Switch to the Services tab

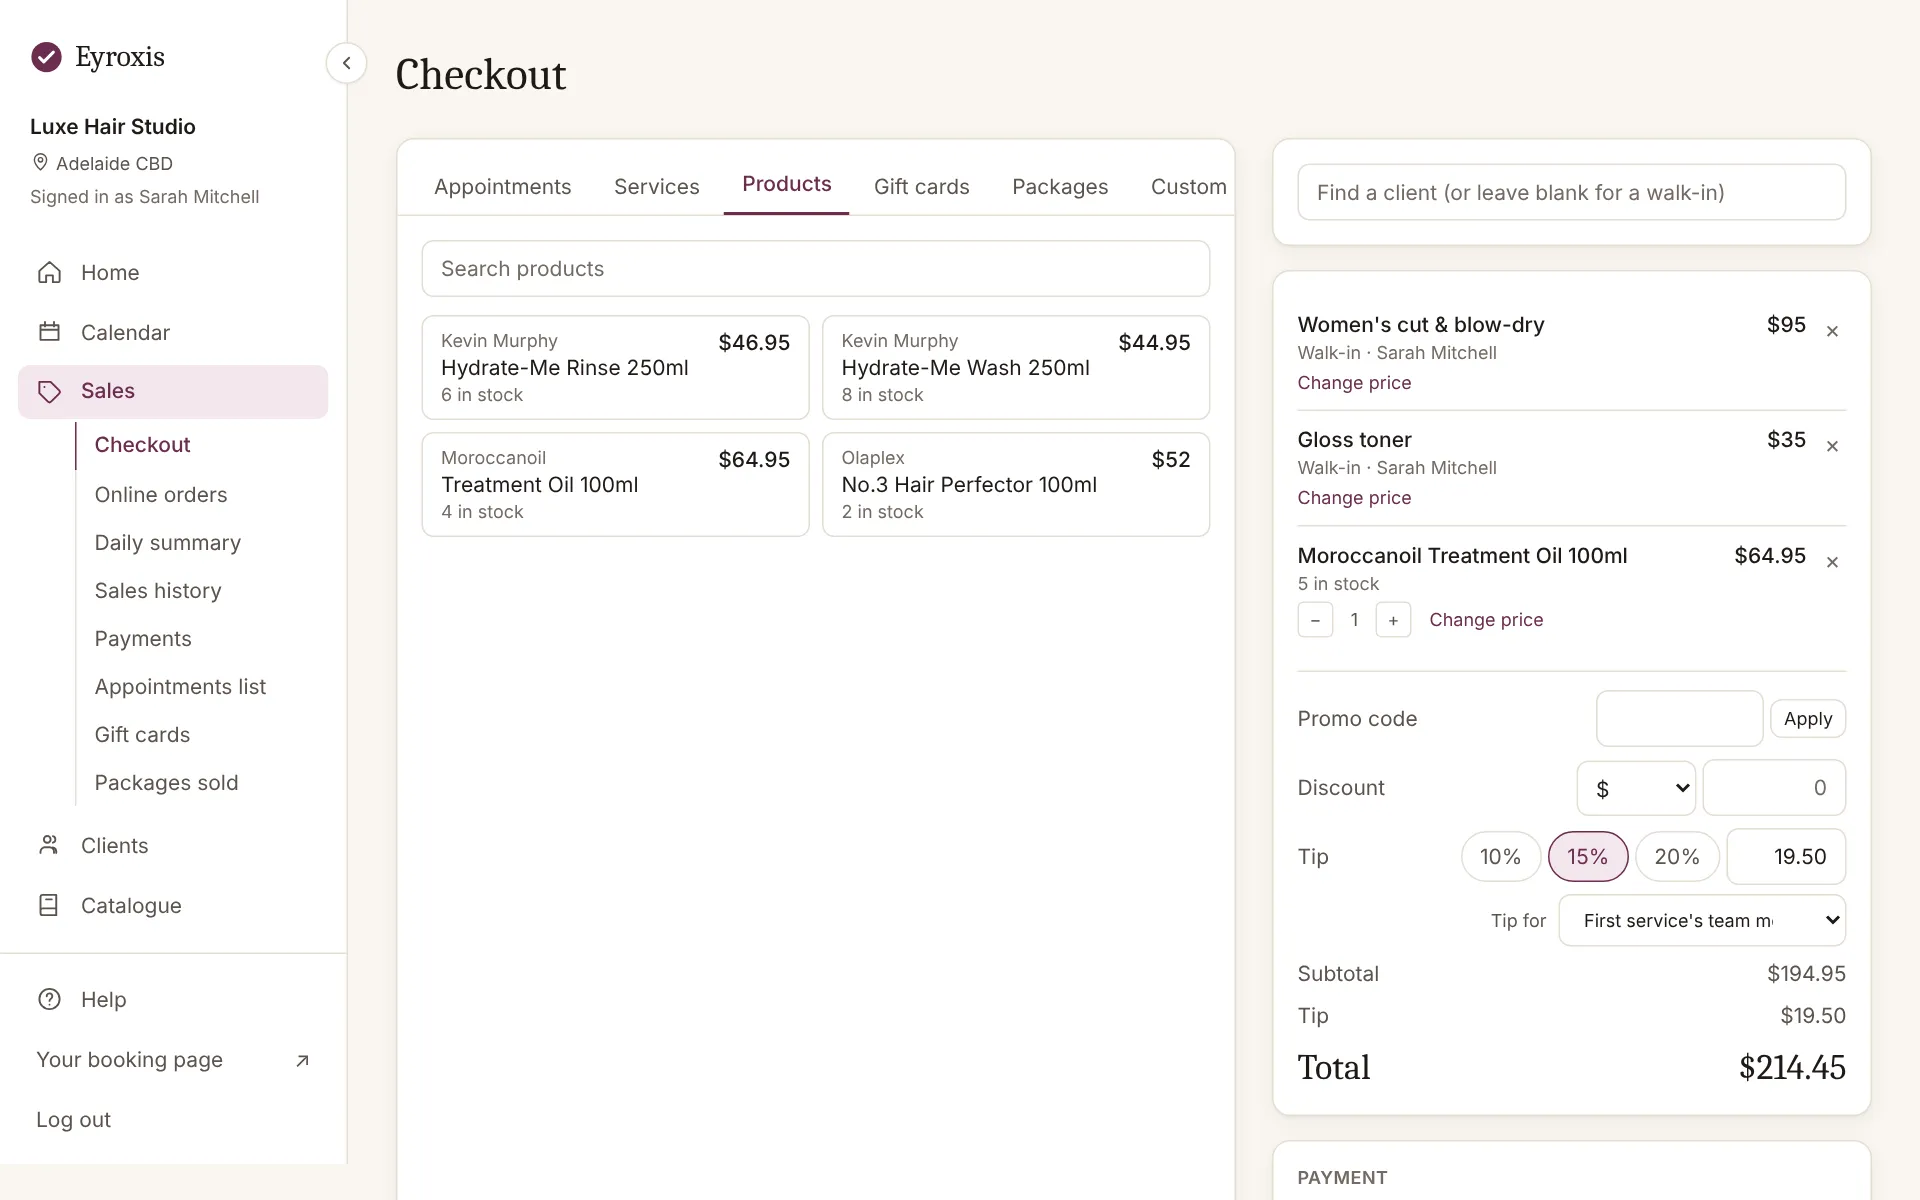(656, 187)
